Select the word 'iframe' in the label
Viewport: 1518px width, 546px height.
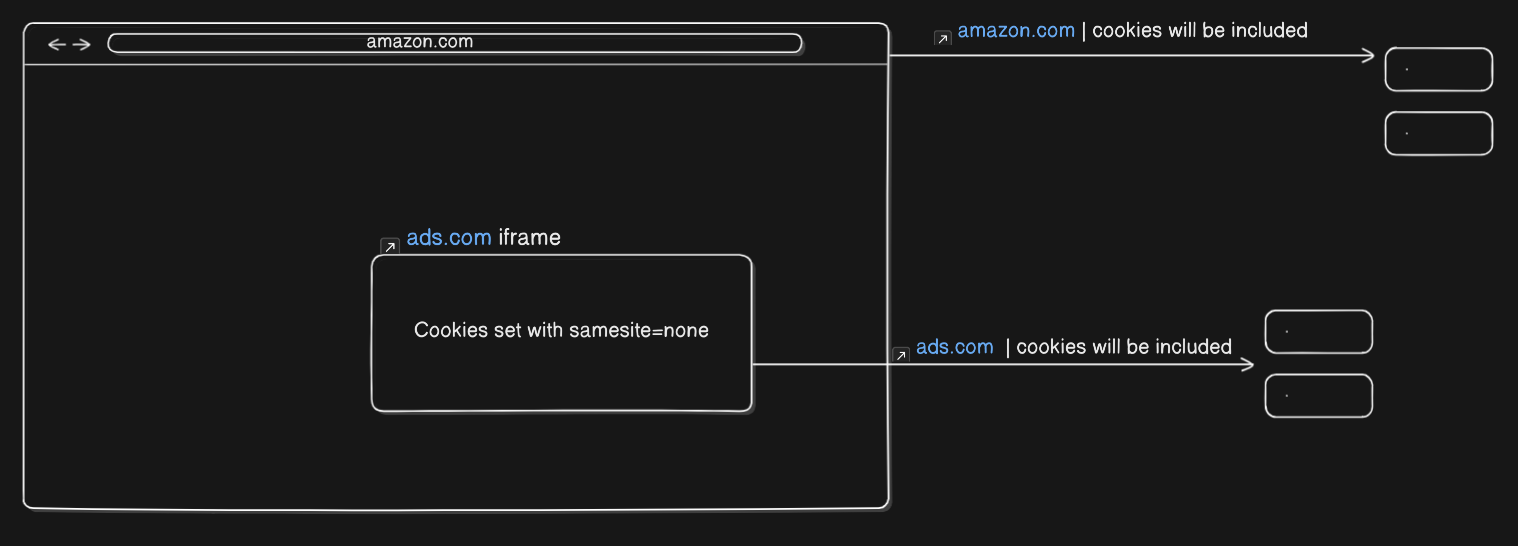click(529, 238)
